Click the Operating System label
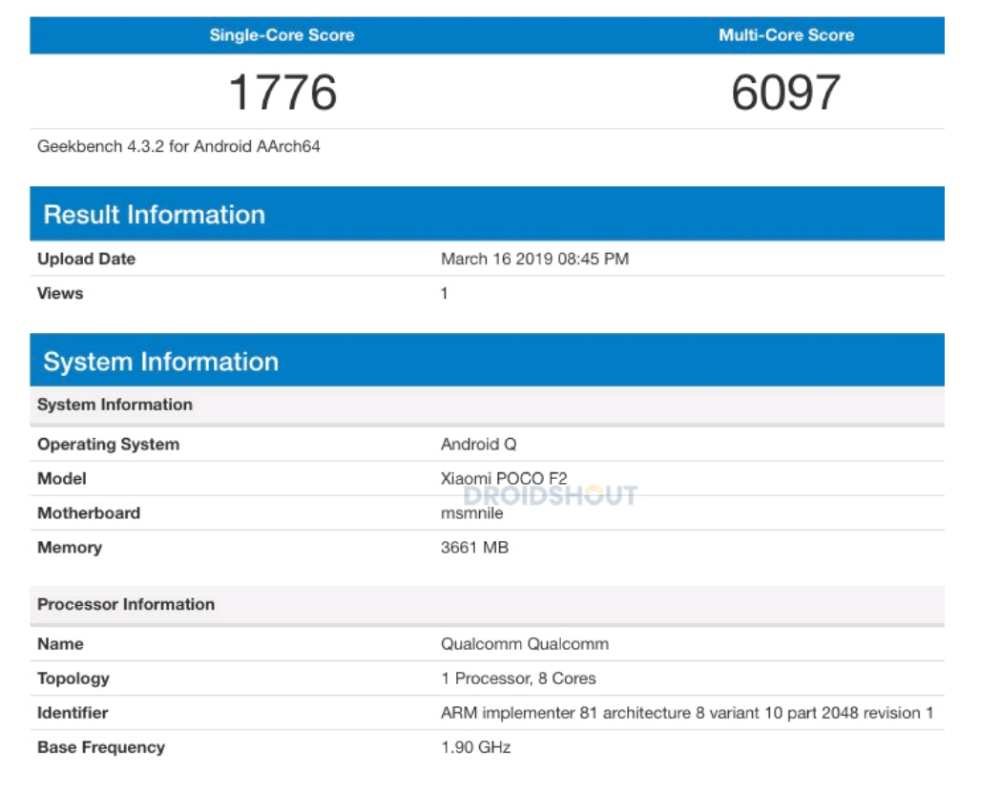The image size is (1000, 796). (x=108, y=445)
